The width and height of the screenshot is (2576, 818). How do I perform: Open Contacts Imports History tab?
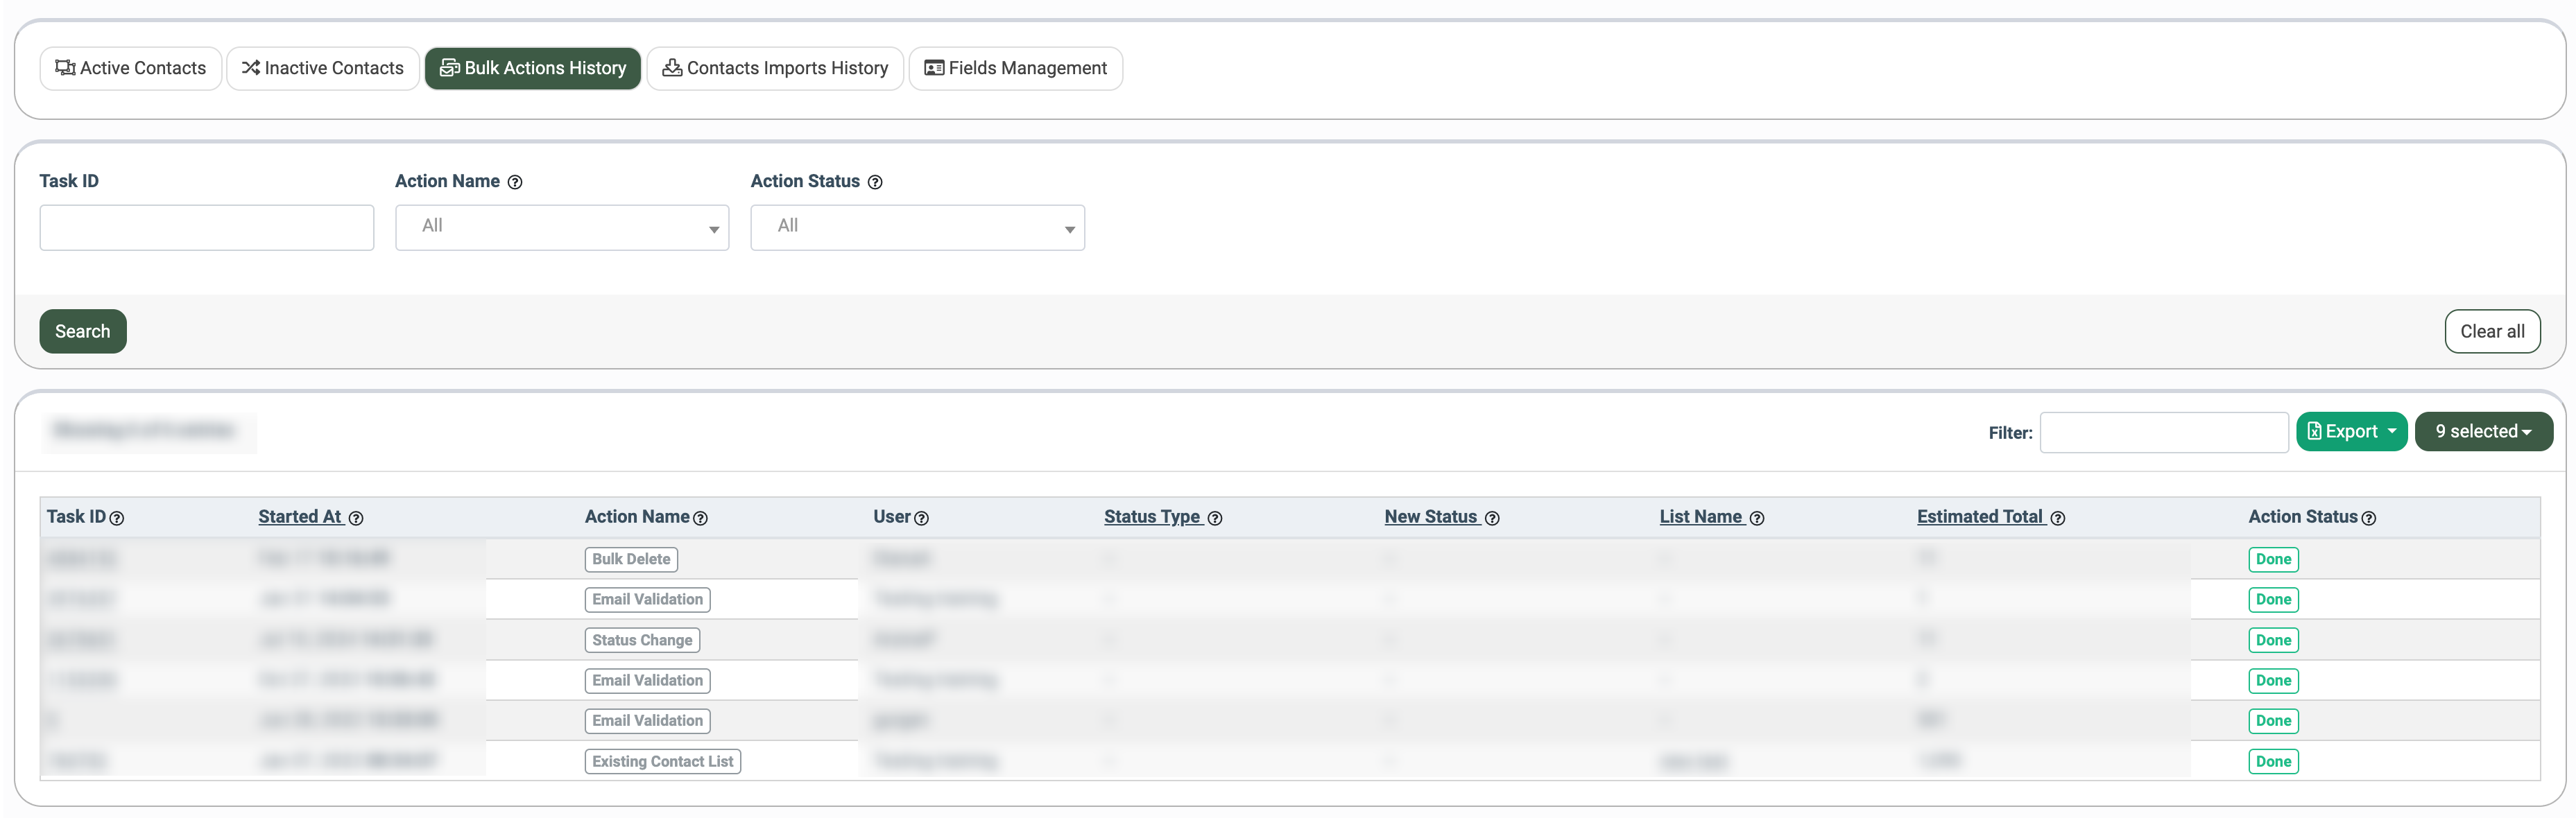click(x=775, y=69)
